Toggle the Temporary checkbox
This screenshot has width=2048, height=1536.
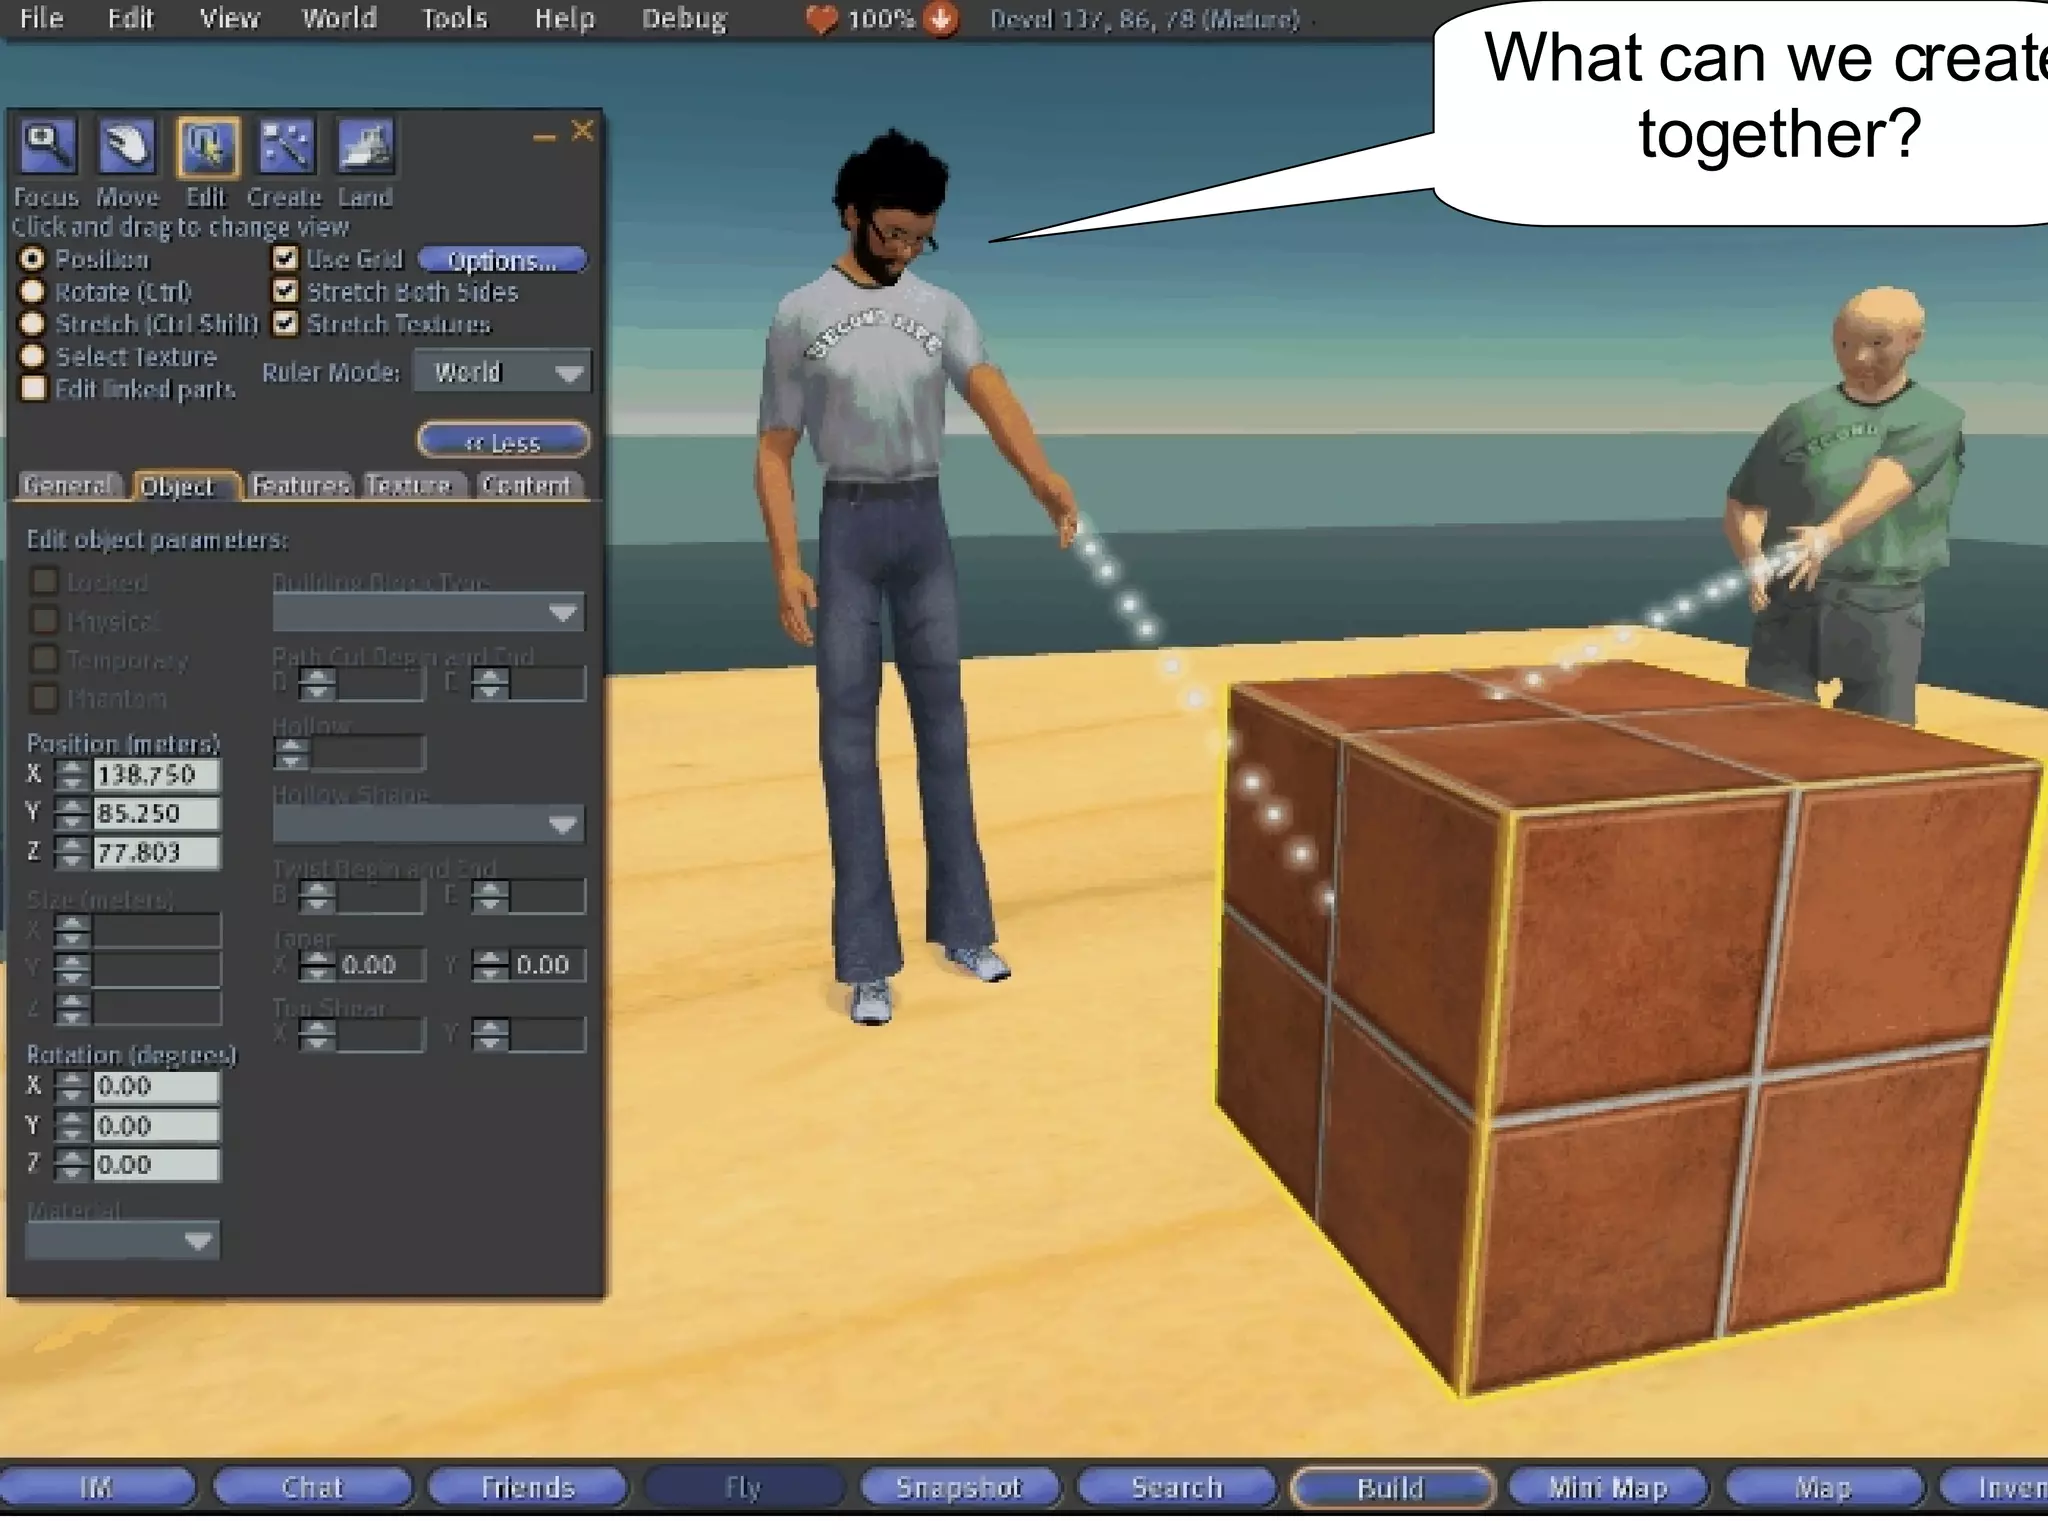click(x=45, y=659)
